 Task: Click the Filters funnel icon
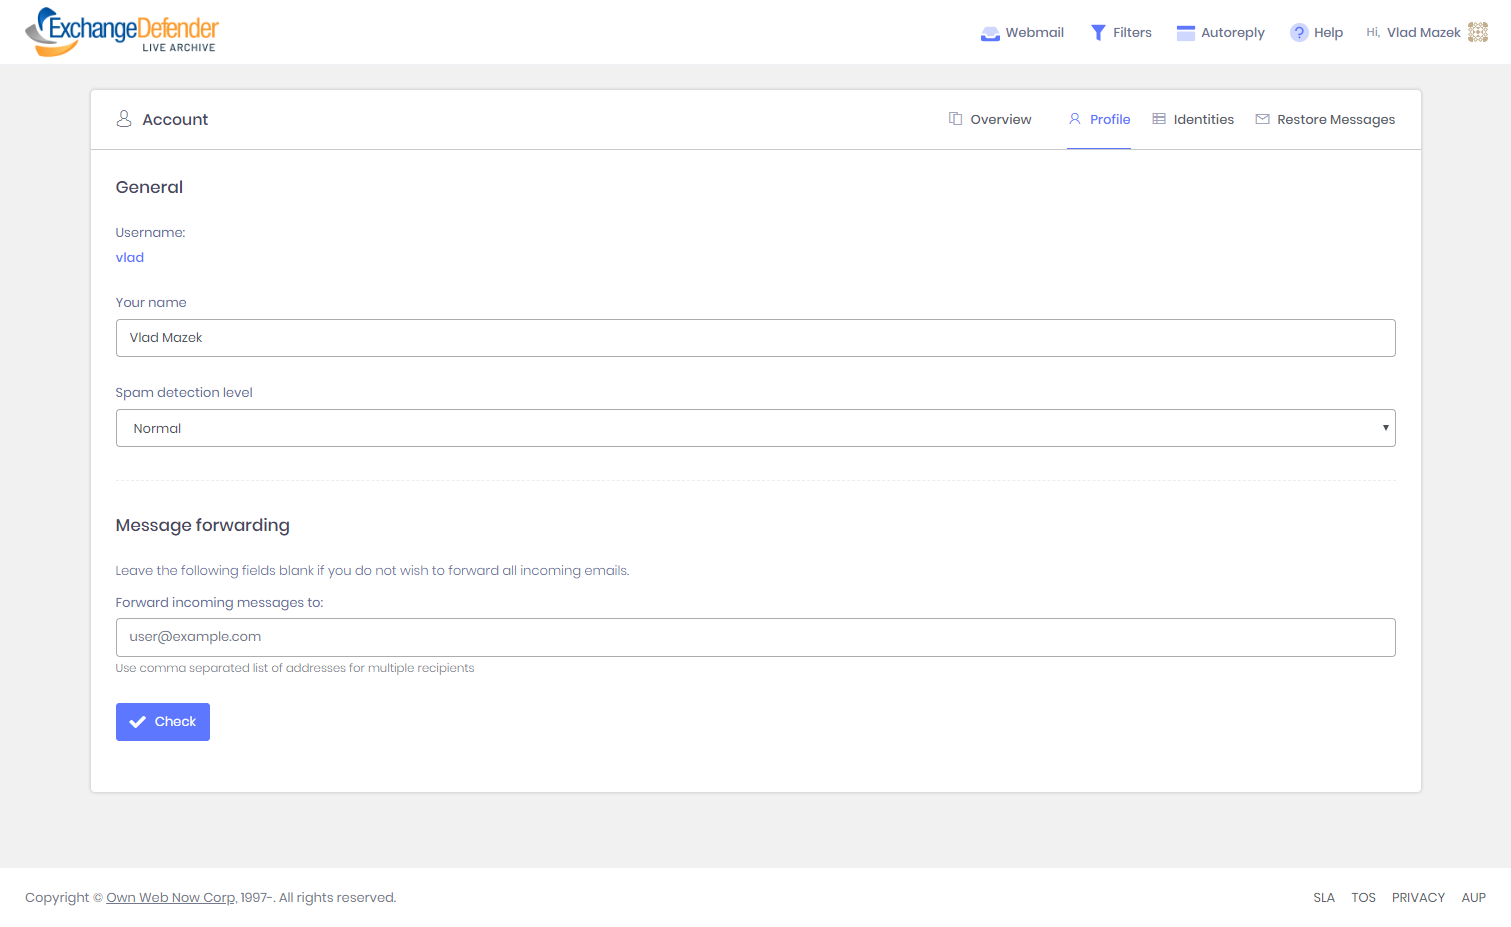coord(1098,33)
